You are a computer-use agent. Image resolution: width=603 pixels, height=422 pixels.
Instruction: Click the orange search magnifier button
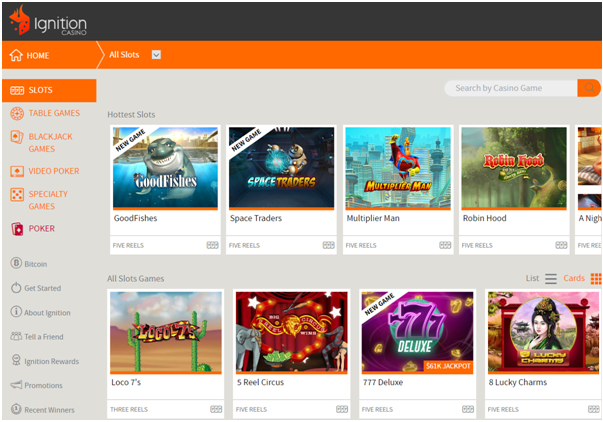point(589,88)
